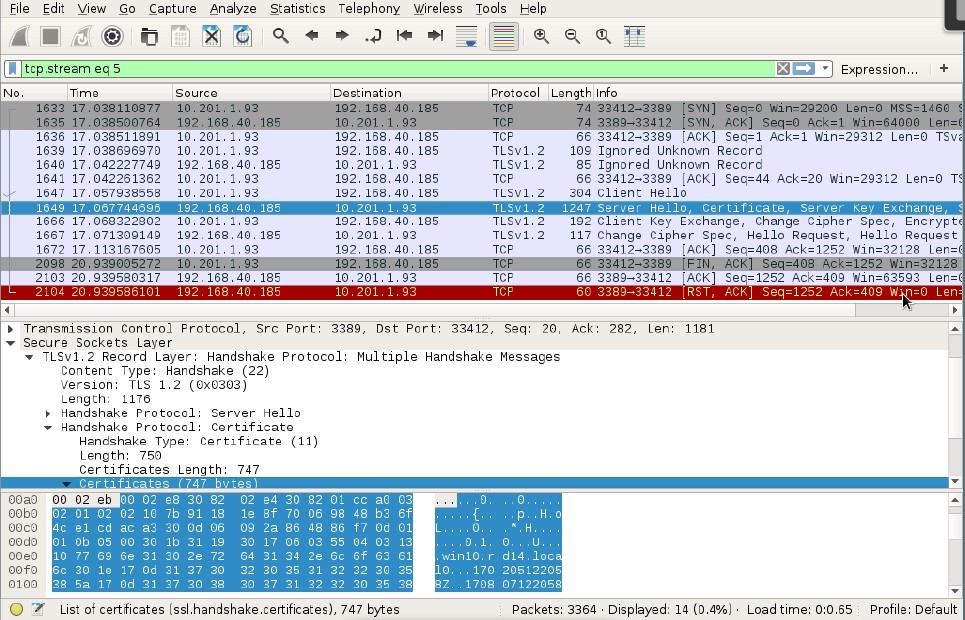Screen dimensions: 965x620
Task: Collapse Handshake Protocol: Certificate node
Action: click(48, 428)
